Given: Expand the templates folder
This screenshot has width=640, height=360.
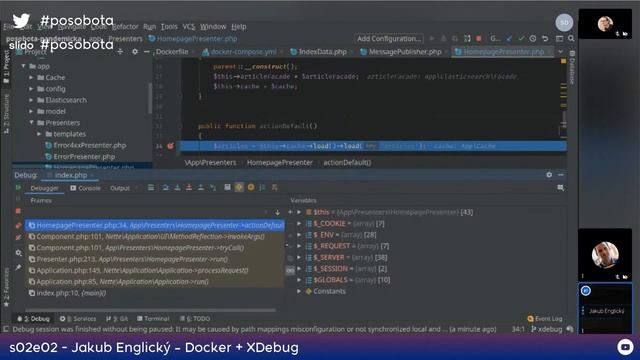Looking at the screenshot, I should pyautogui.click(x=40, y=134).
